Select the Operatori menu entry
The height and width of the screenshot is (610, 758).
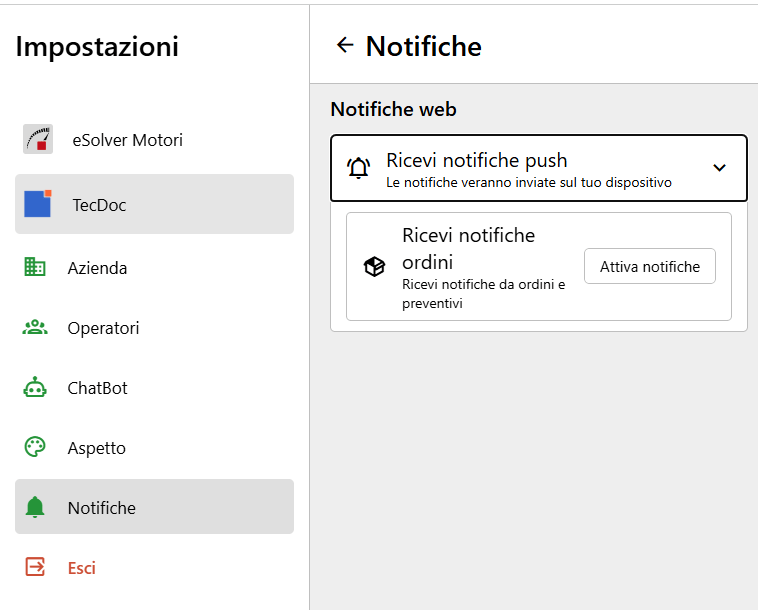pos(154,328)
